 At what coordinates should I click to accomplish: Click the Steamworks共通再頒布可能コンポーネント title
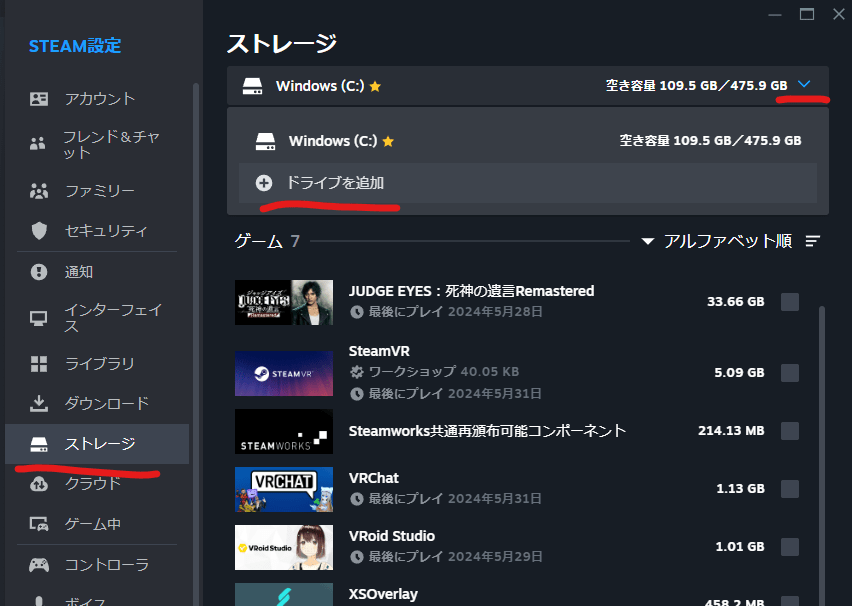(487, 431)
